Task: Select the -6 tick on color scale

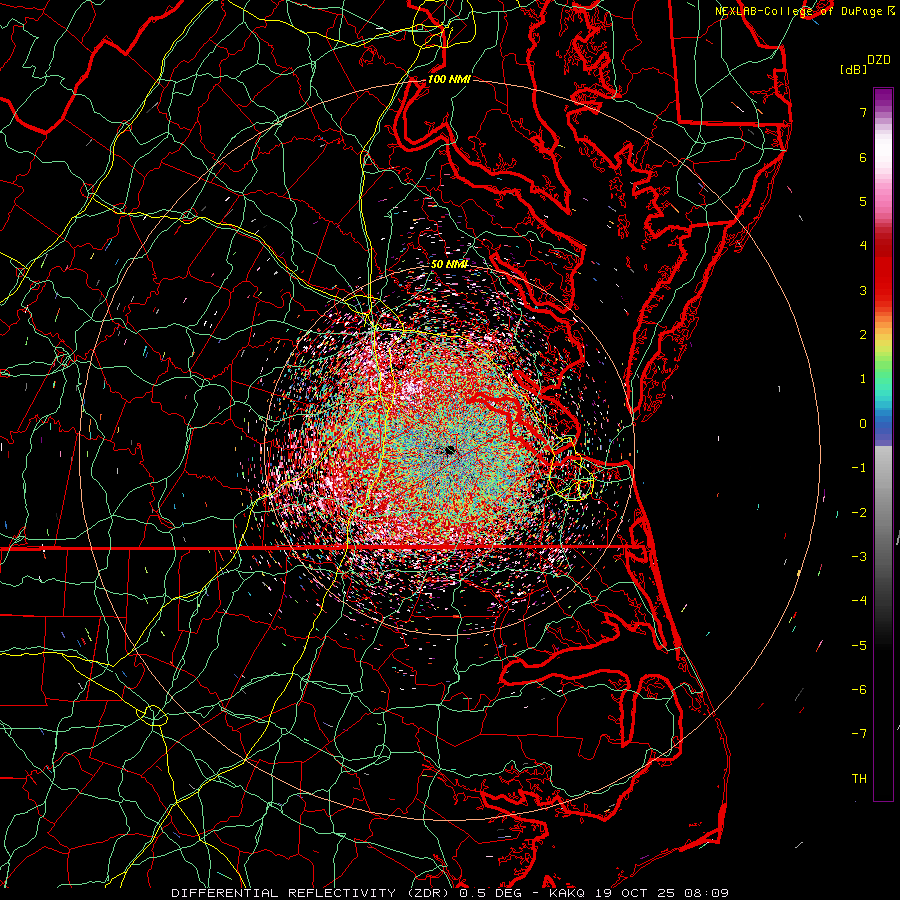Action: 859,690
